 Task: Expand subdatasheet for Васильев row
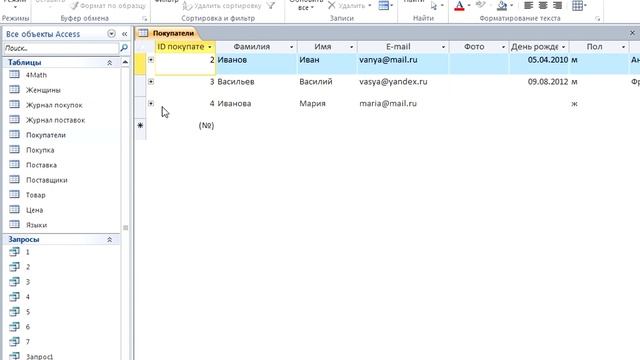click(x=151, y=82)
